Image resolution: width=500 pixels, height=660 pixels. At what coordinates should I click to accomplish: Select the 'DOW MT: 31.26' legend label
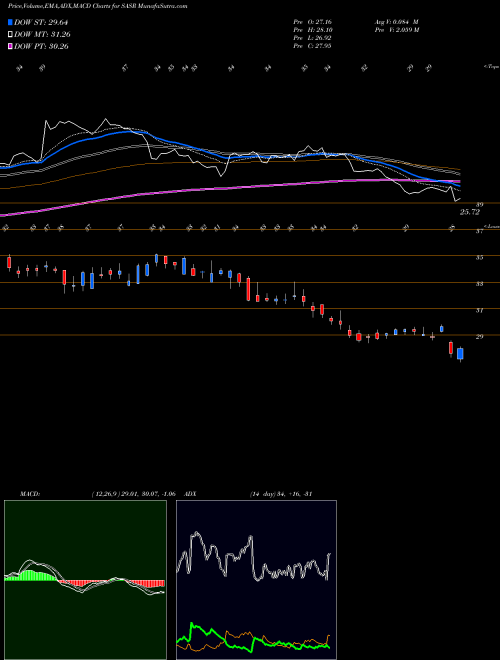click(x=42, y=35)
